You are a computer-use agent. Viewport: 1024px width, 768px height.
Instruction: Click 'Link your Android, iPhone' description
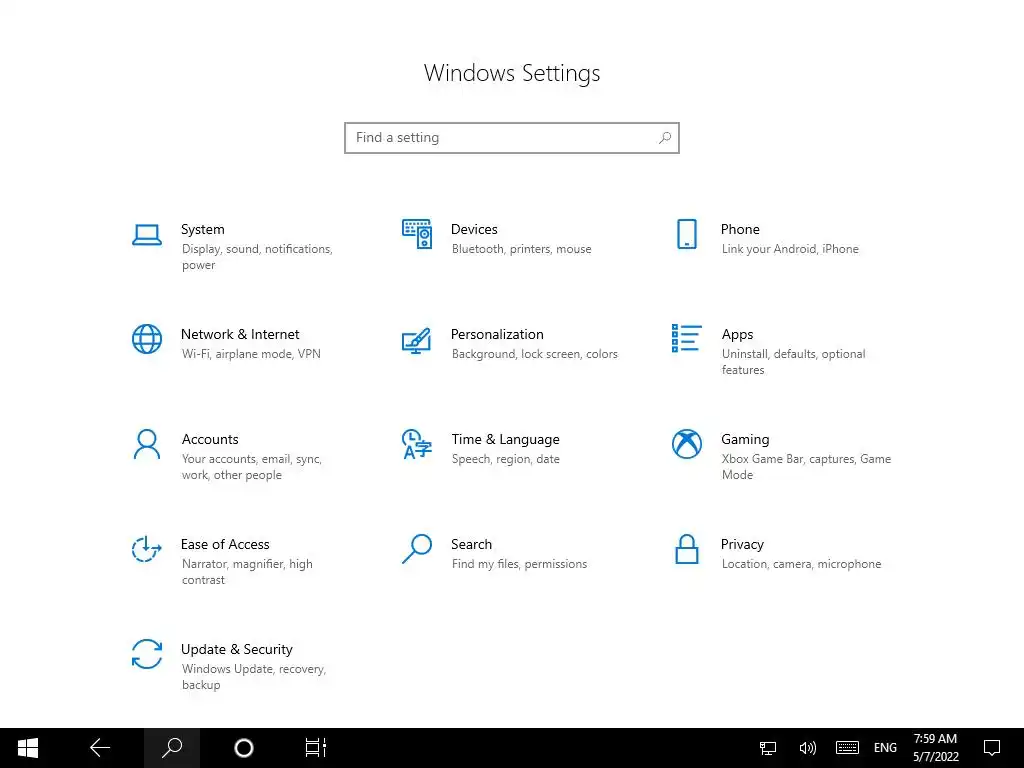(790, 249)
